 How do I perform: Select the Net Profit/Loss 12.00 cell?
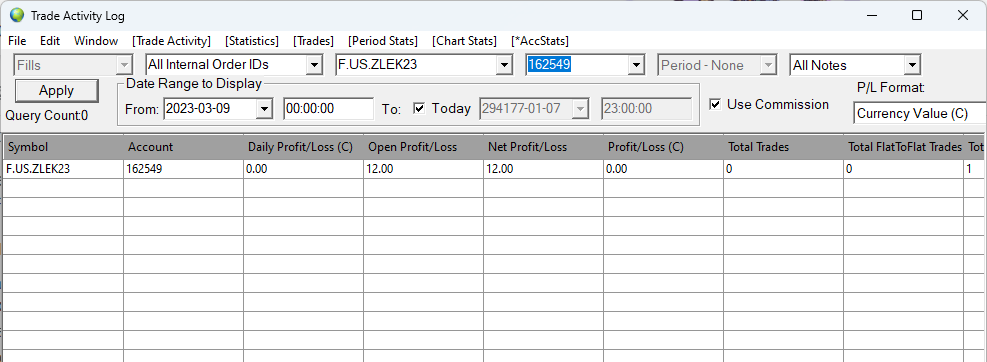click(544, 169)
